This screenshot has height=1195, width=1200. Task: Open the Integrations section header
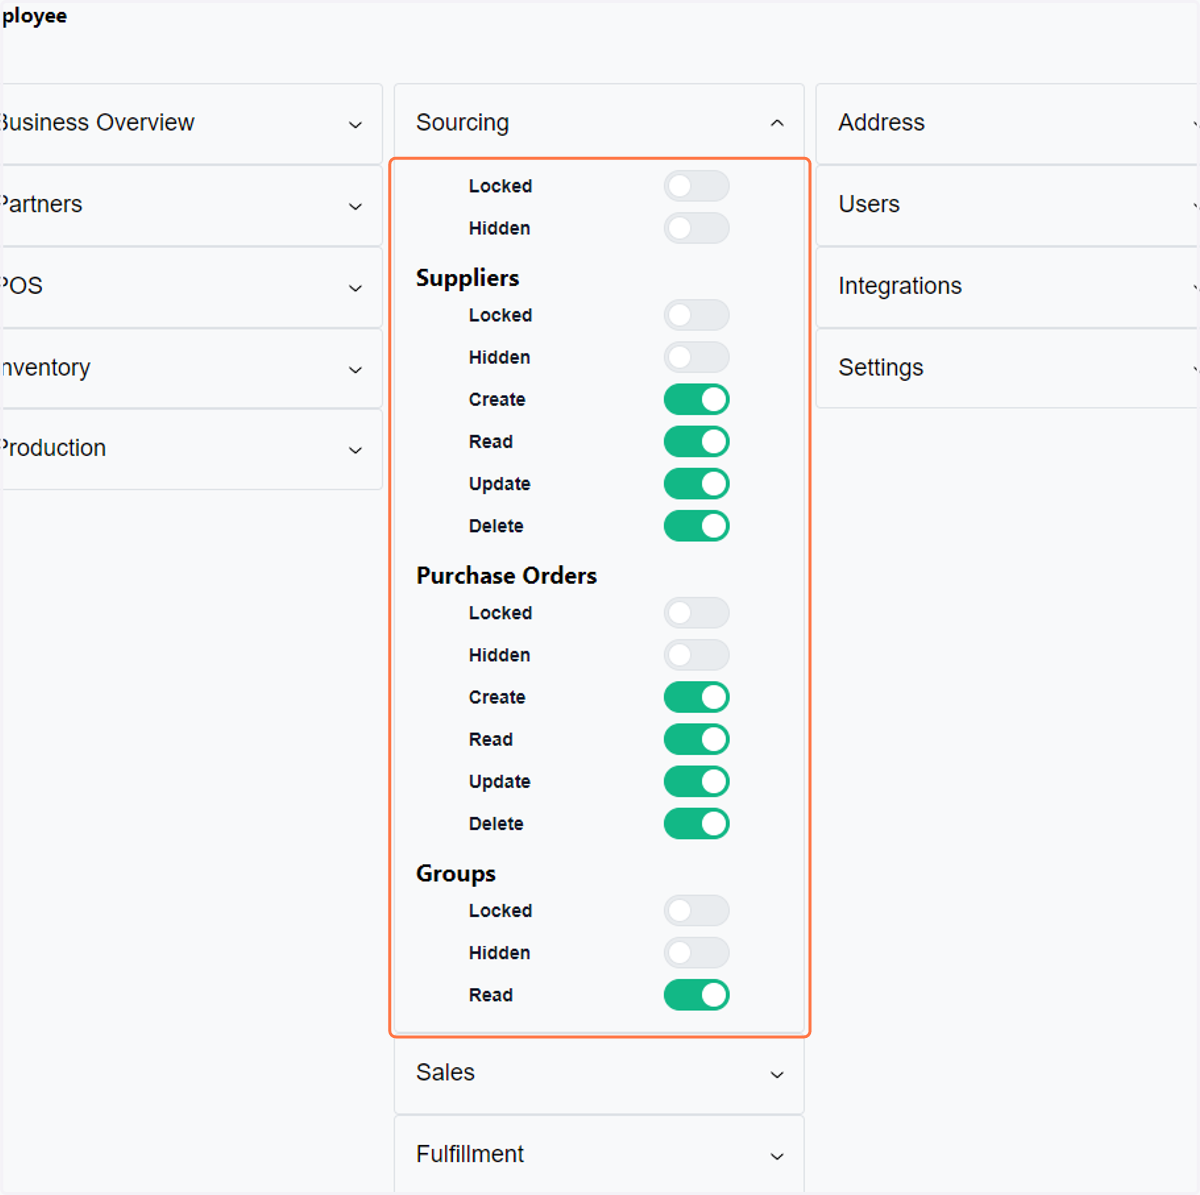1008,287
